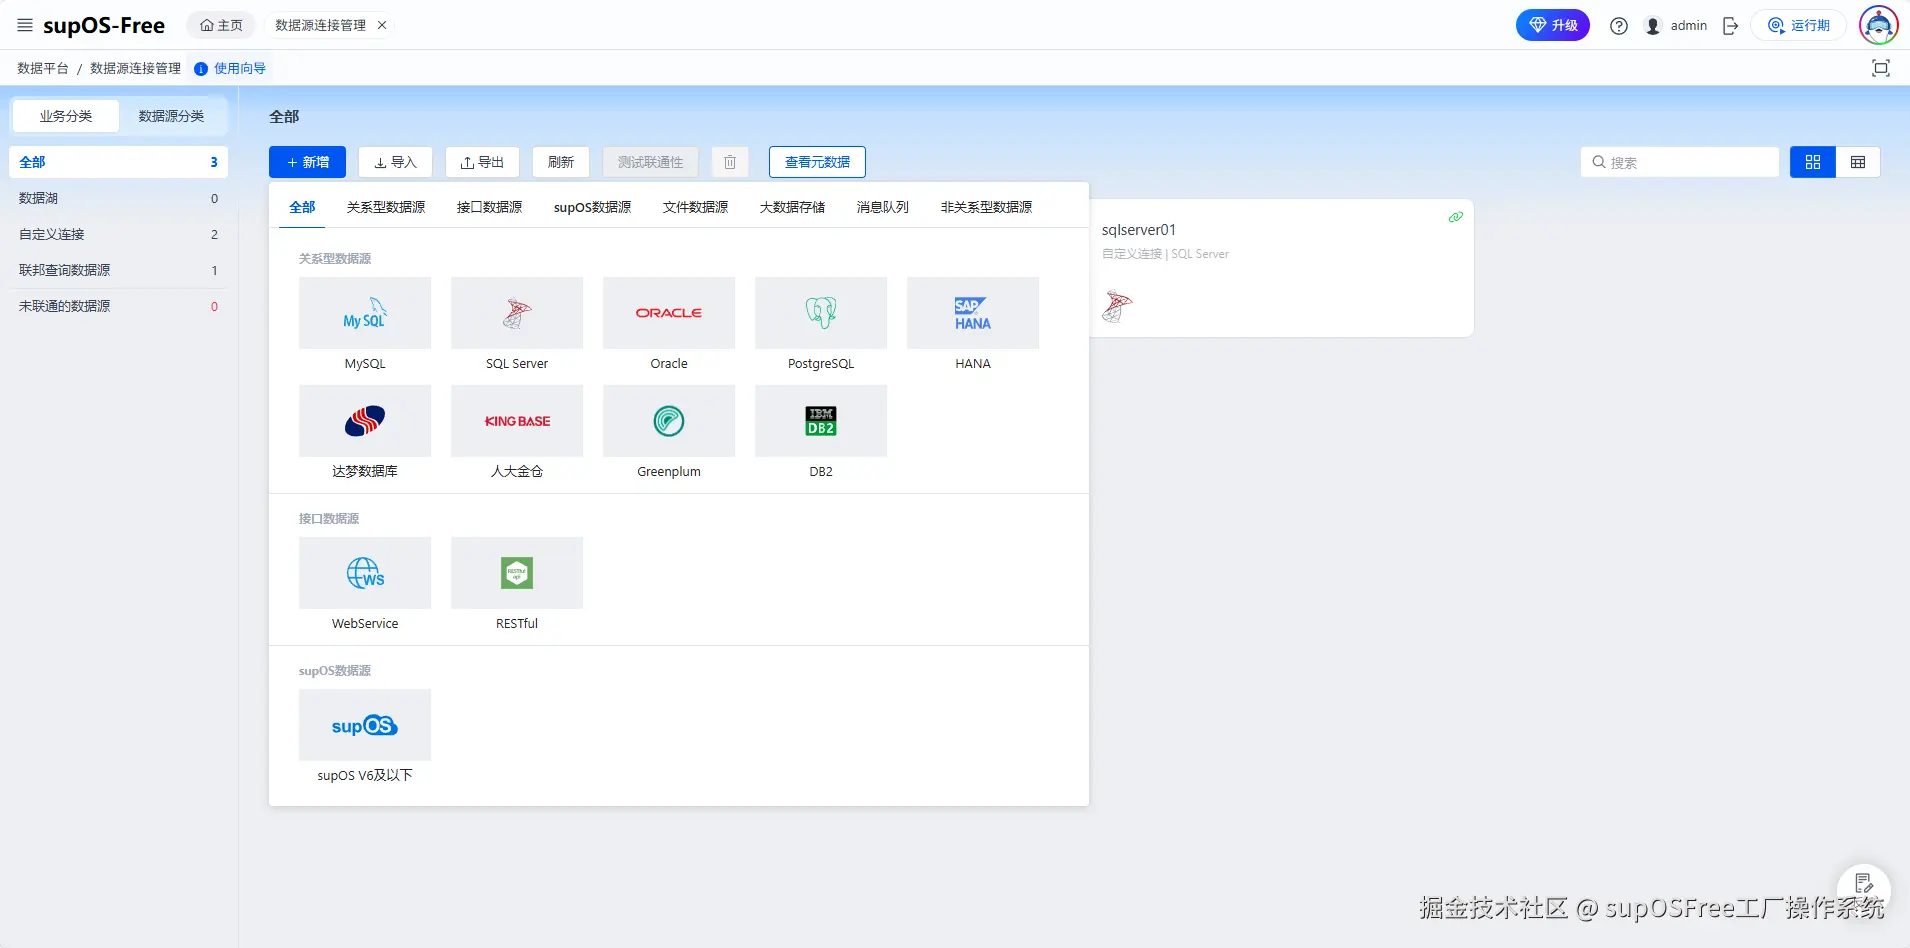The image size is (1910, 948).
Task: Choose the Greenplum data source icon
Action: (669, 421)
